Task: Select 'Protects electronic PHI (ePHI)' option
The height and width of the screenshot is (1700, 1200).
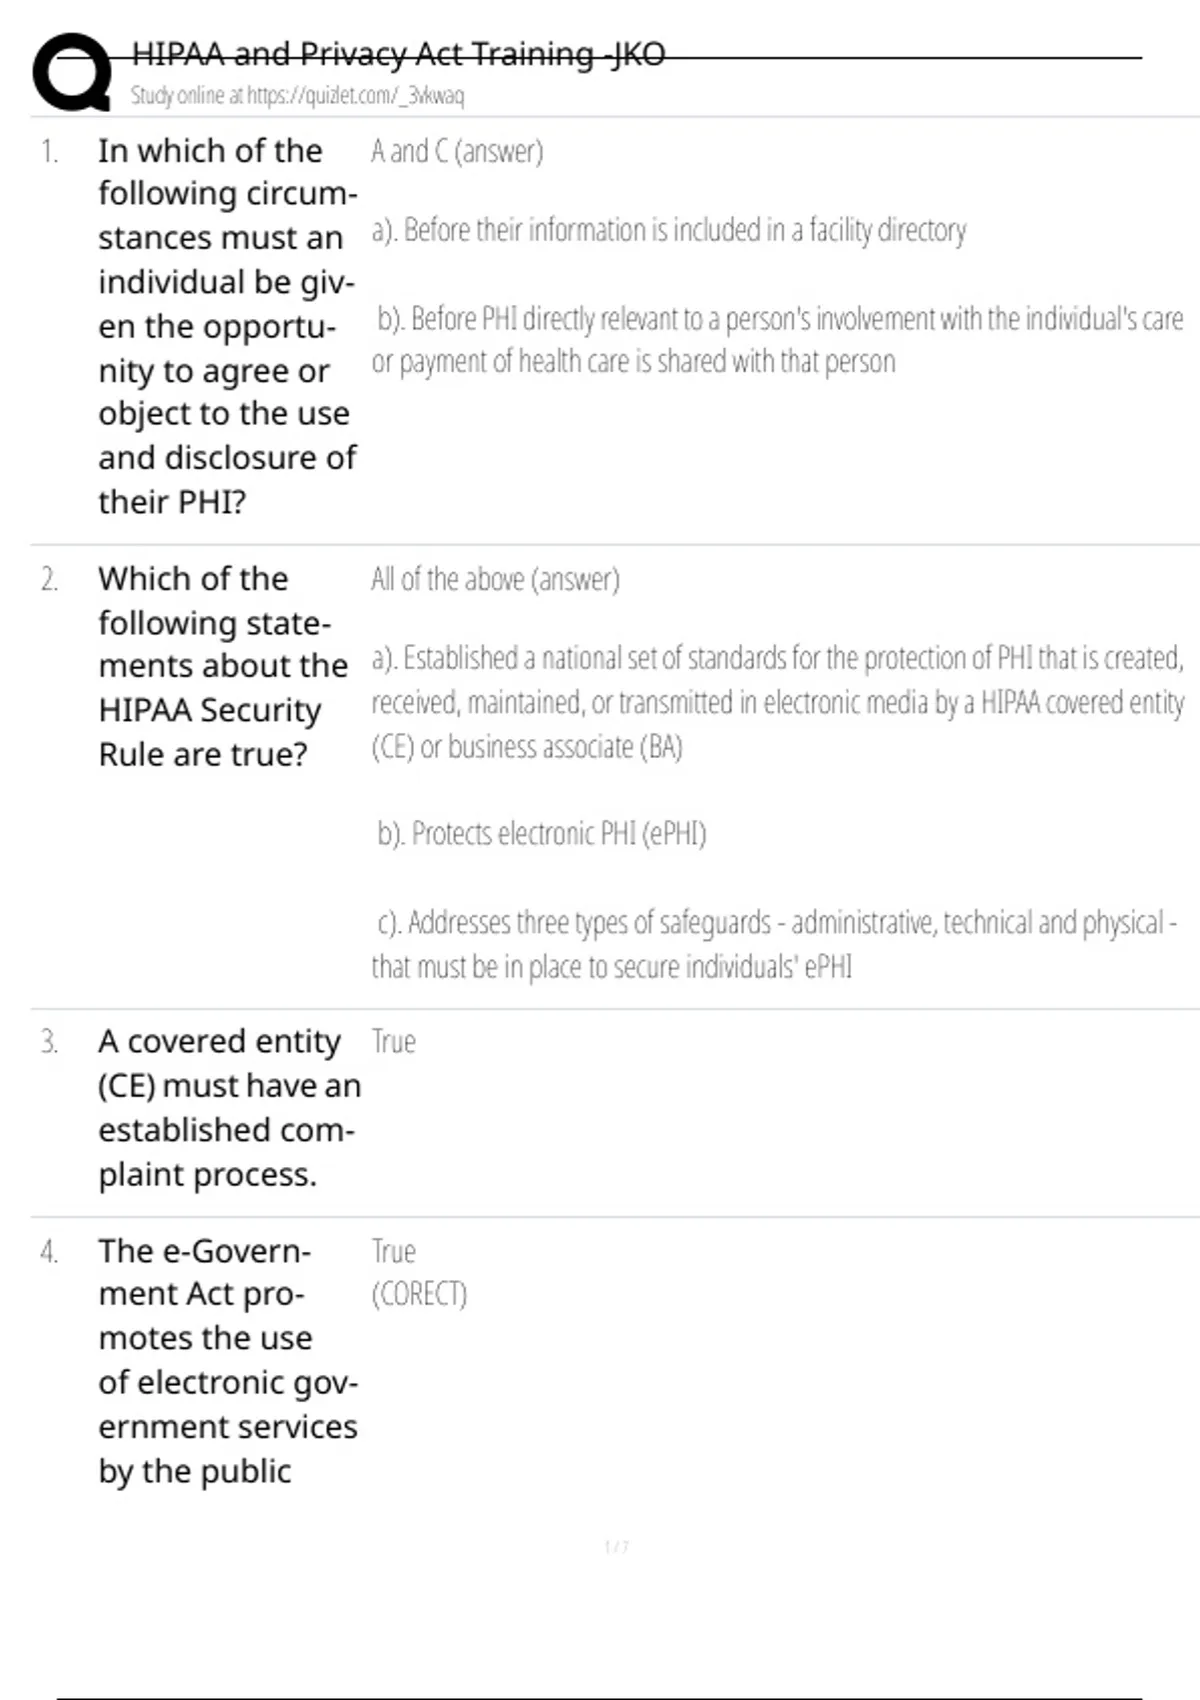Action: click(x=541, y=834)
